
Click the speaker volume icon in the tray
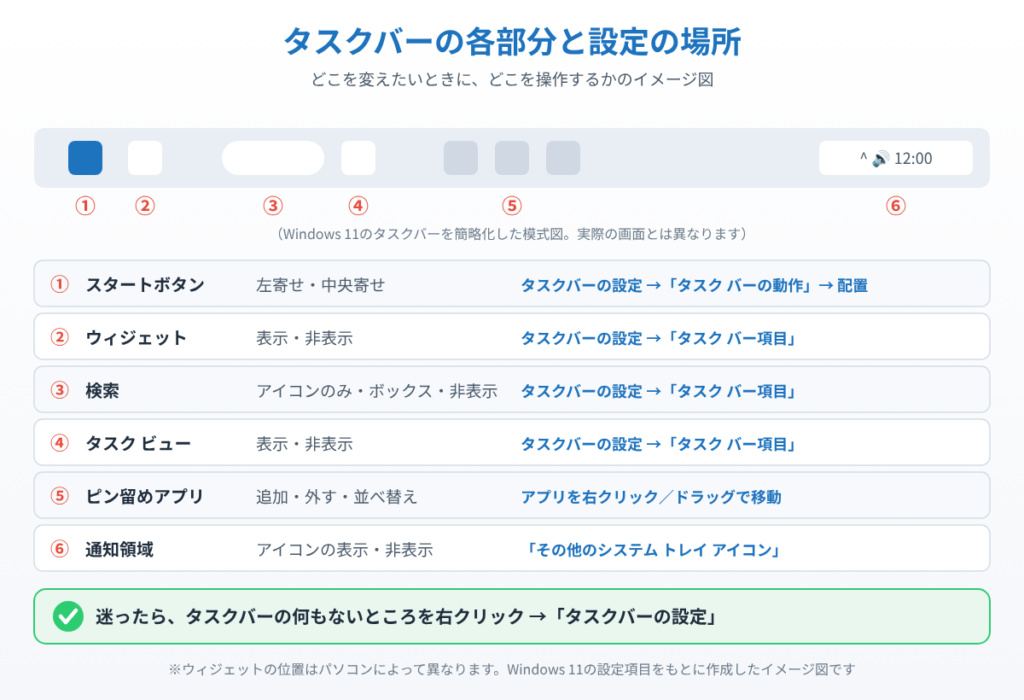[x=880, y=159]
